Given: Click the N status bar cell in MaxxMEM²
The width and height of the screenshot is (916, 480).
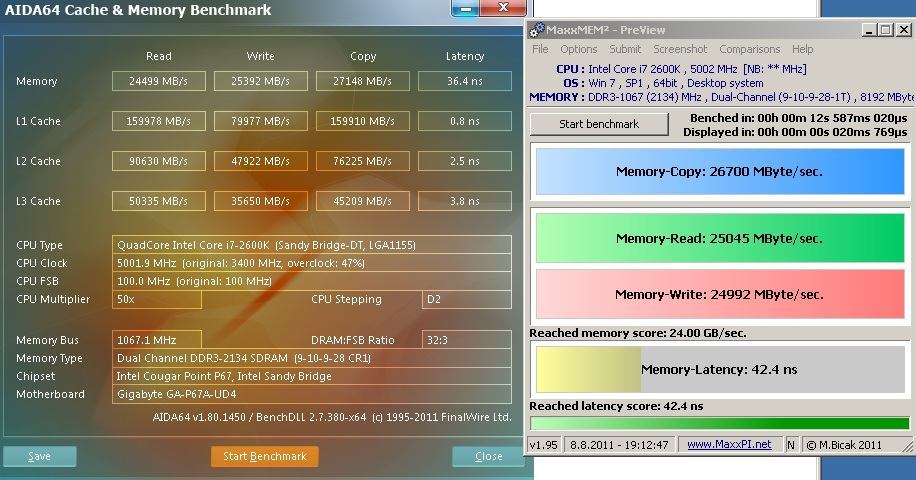Looking at the screenshot, I should (x=790, y=444).
